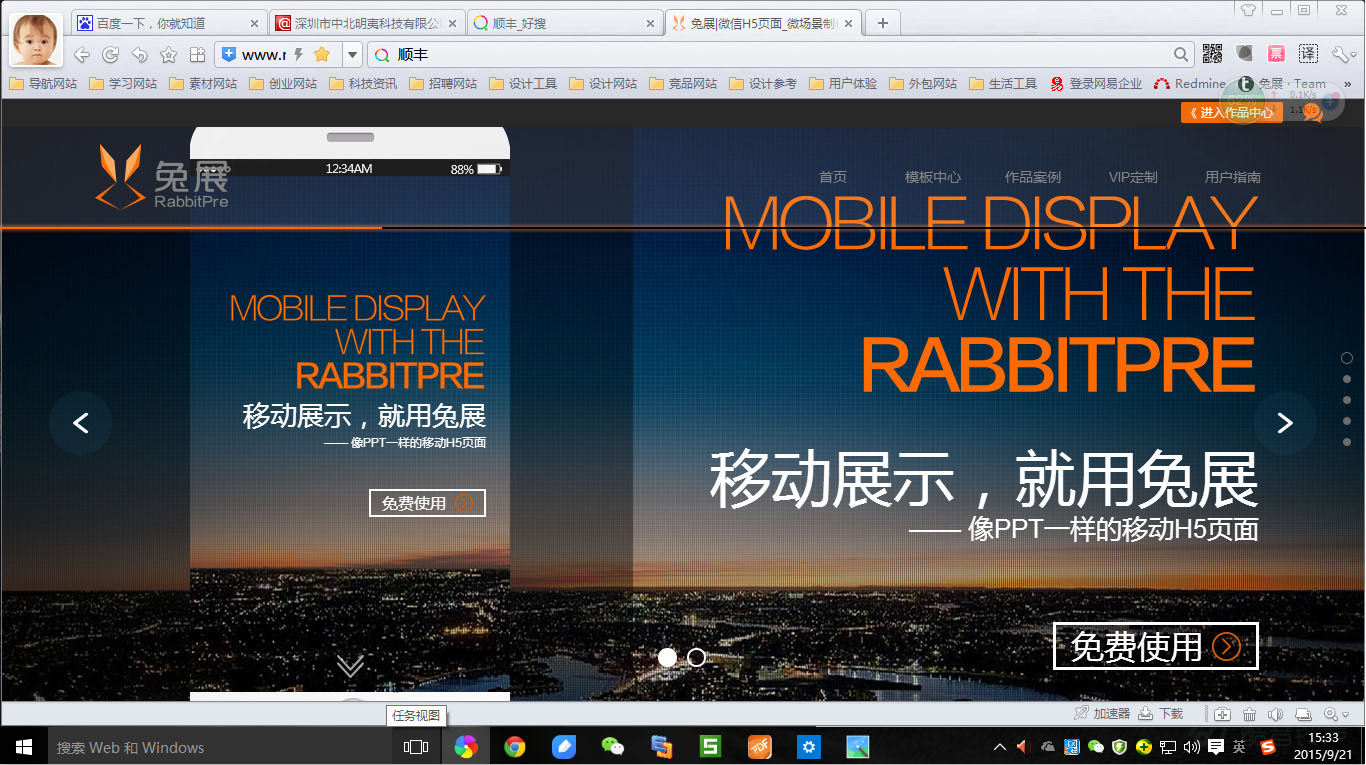Click the grey globe extension icon

(x=1245, y=54)
